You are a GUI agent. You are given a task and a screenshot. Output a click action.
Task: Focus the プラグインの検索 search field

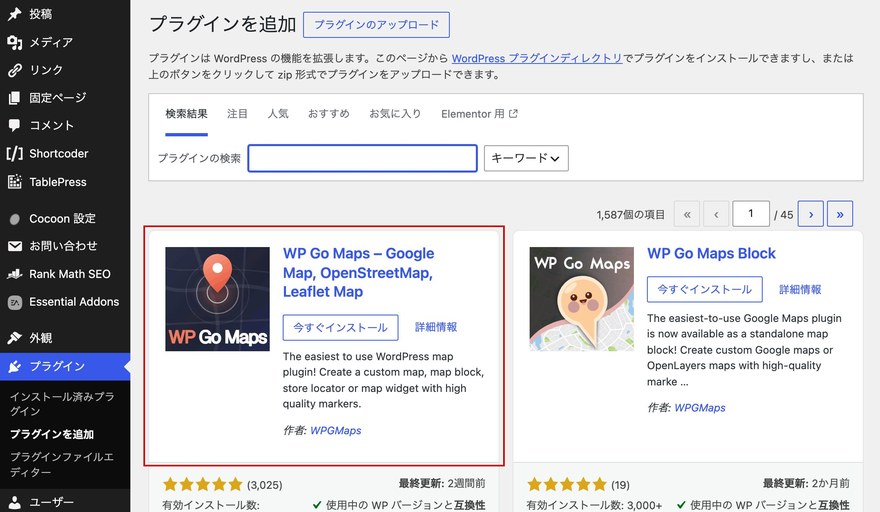tap(363, 158)
